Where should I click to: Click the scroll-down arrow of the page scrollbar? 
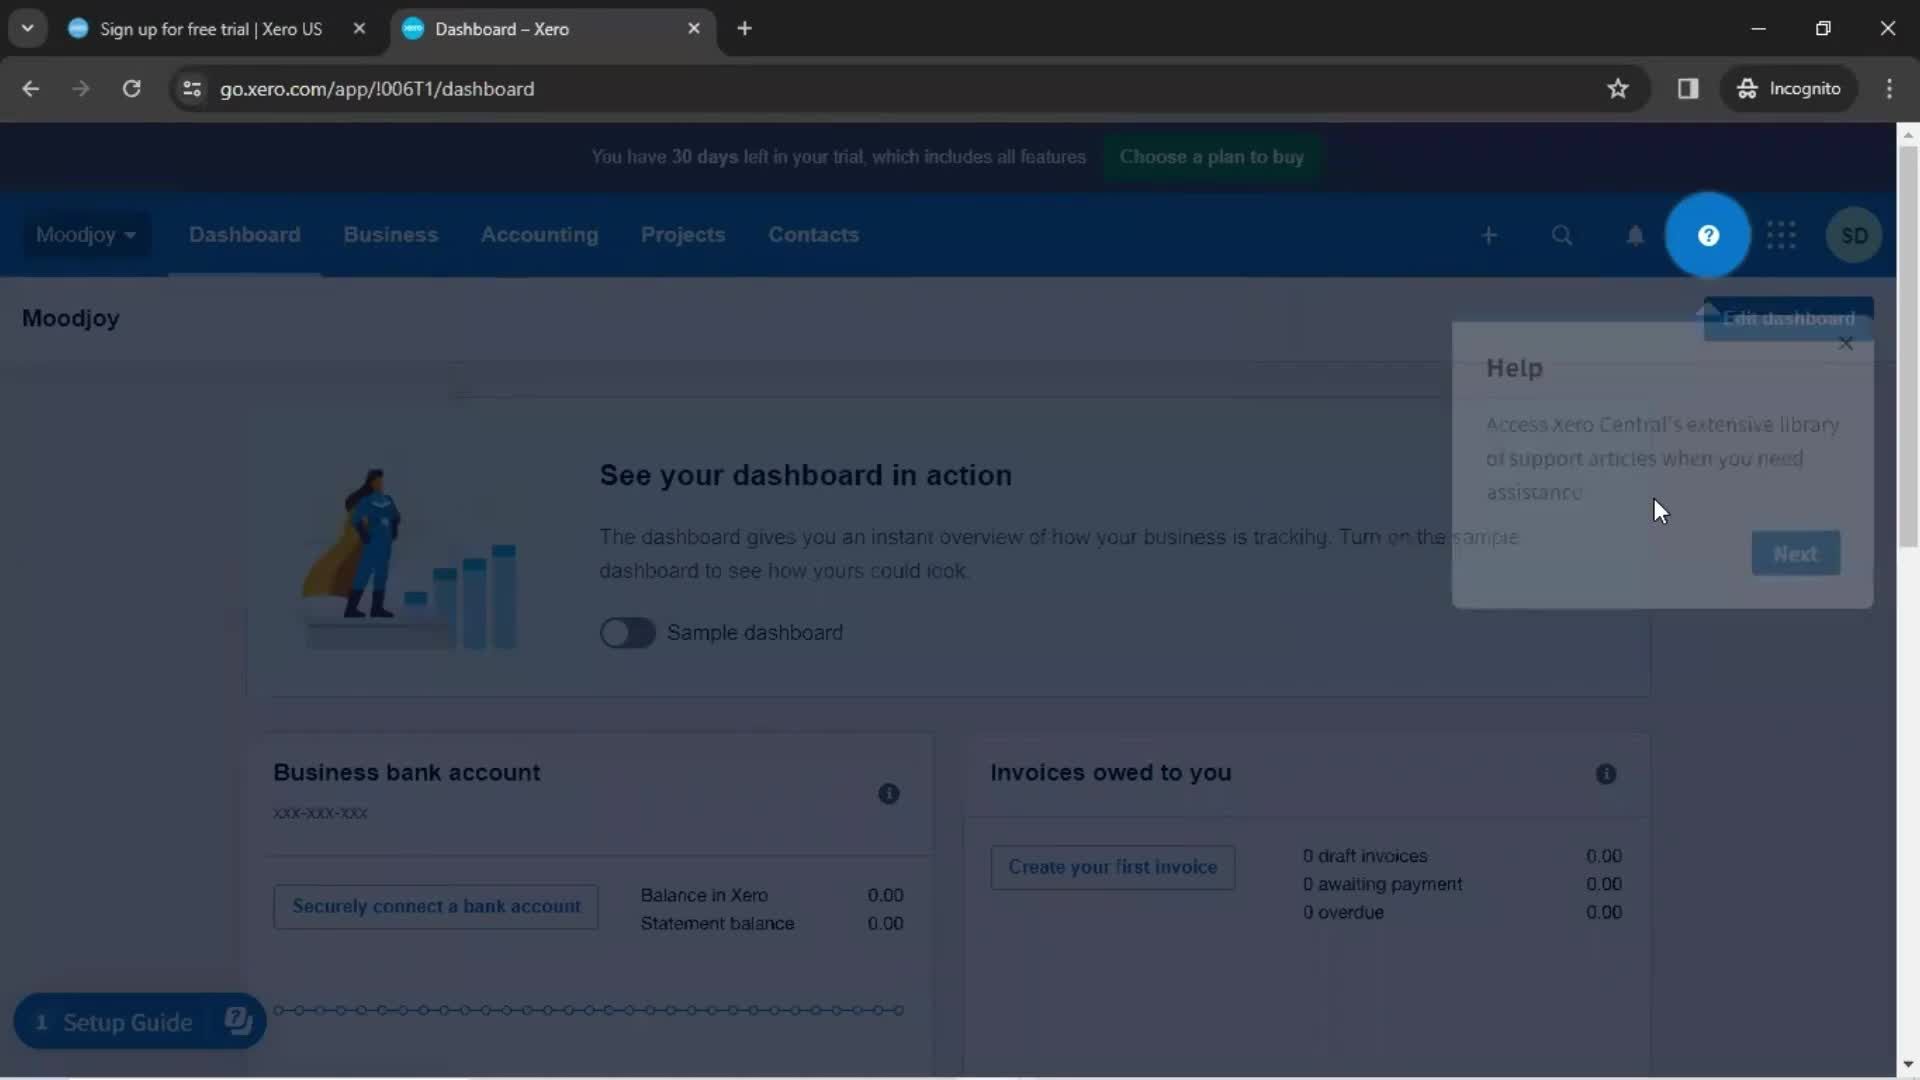pos(1908,1065)
